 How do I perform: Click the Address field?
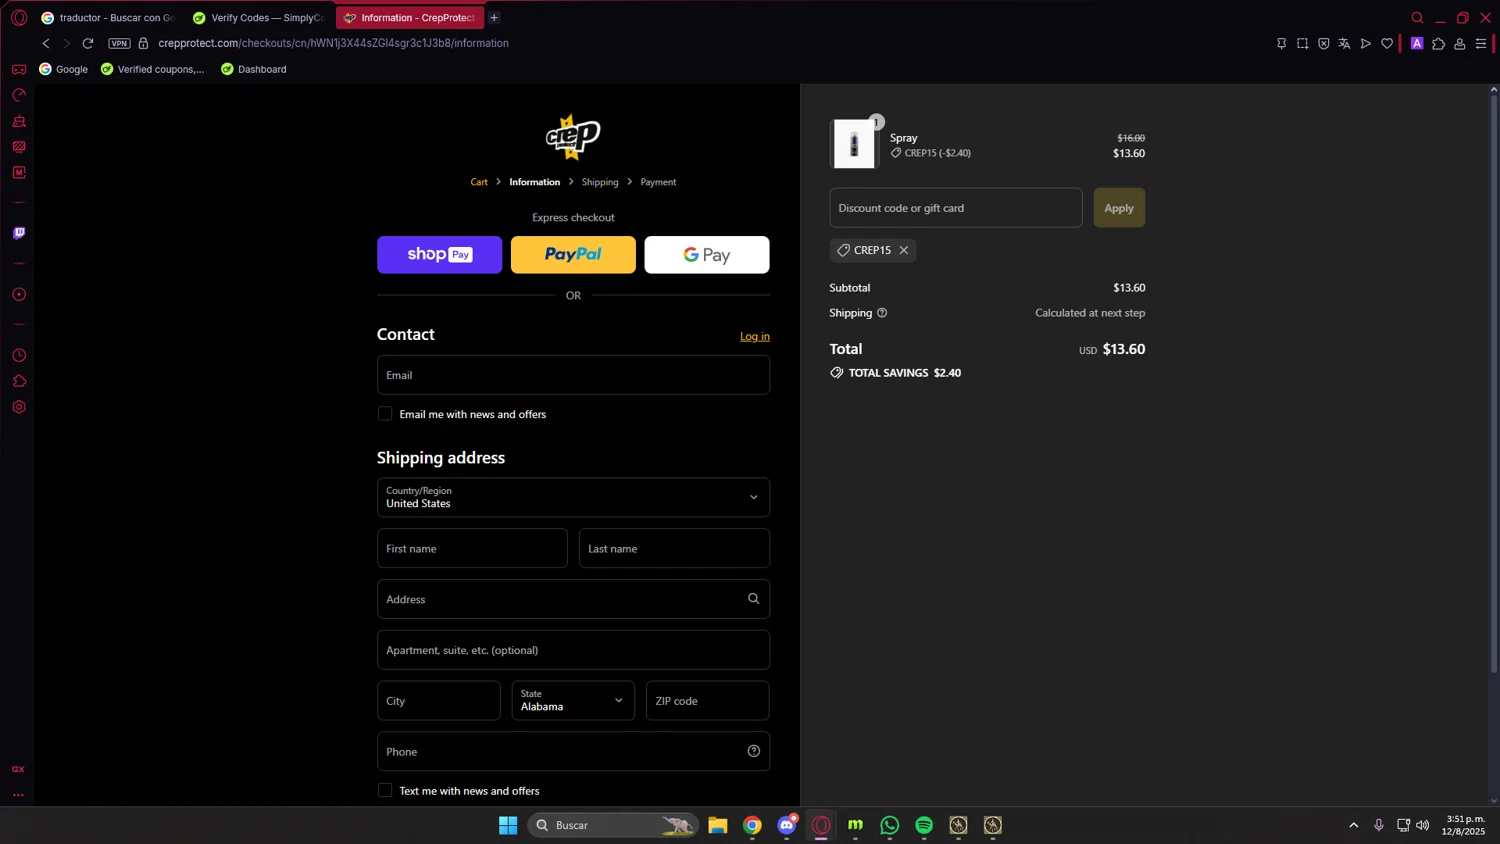coord(573,599)
